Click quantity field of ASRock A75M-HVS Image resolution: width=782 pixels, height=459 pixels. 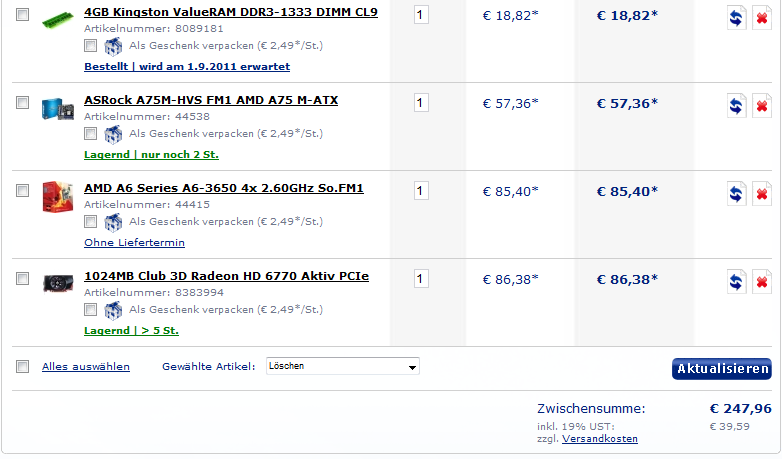(421, 103)
